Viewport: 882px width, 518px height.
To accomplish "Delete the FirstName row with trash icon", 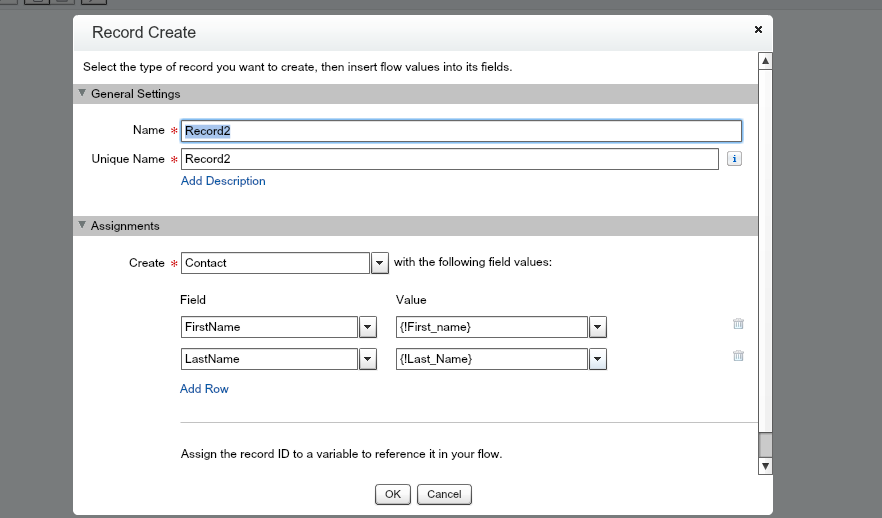I will click(x=738, y=324).
